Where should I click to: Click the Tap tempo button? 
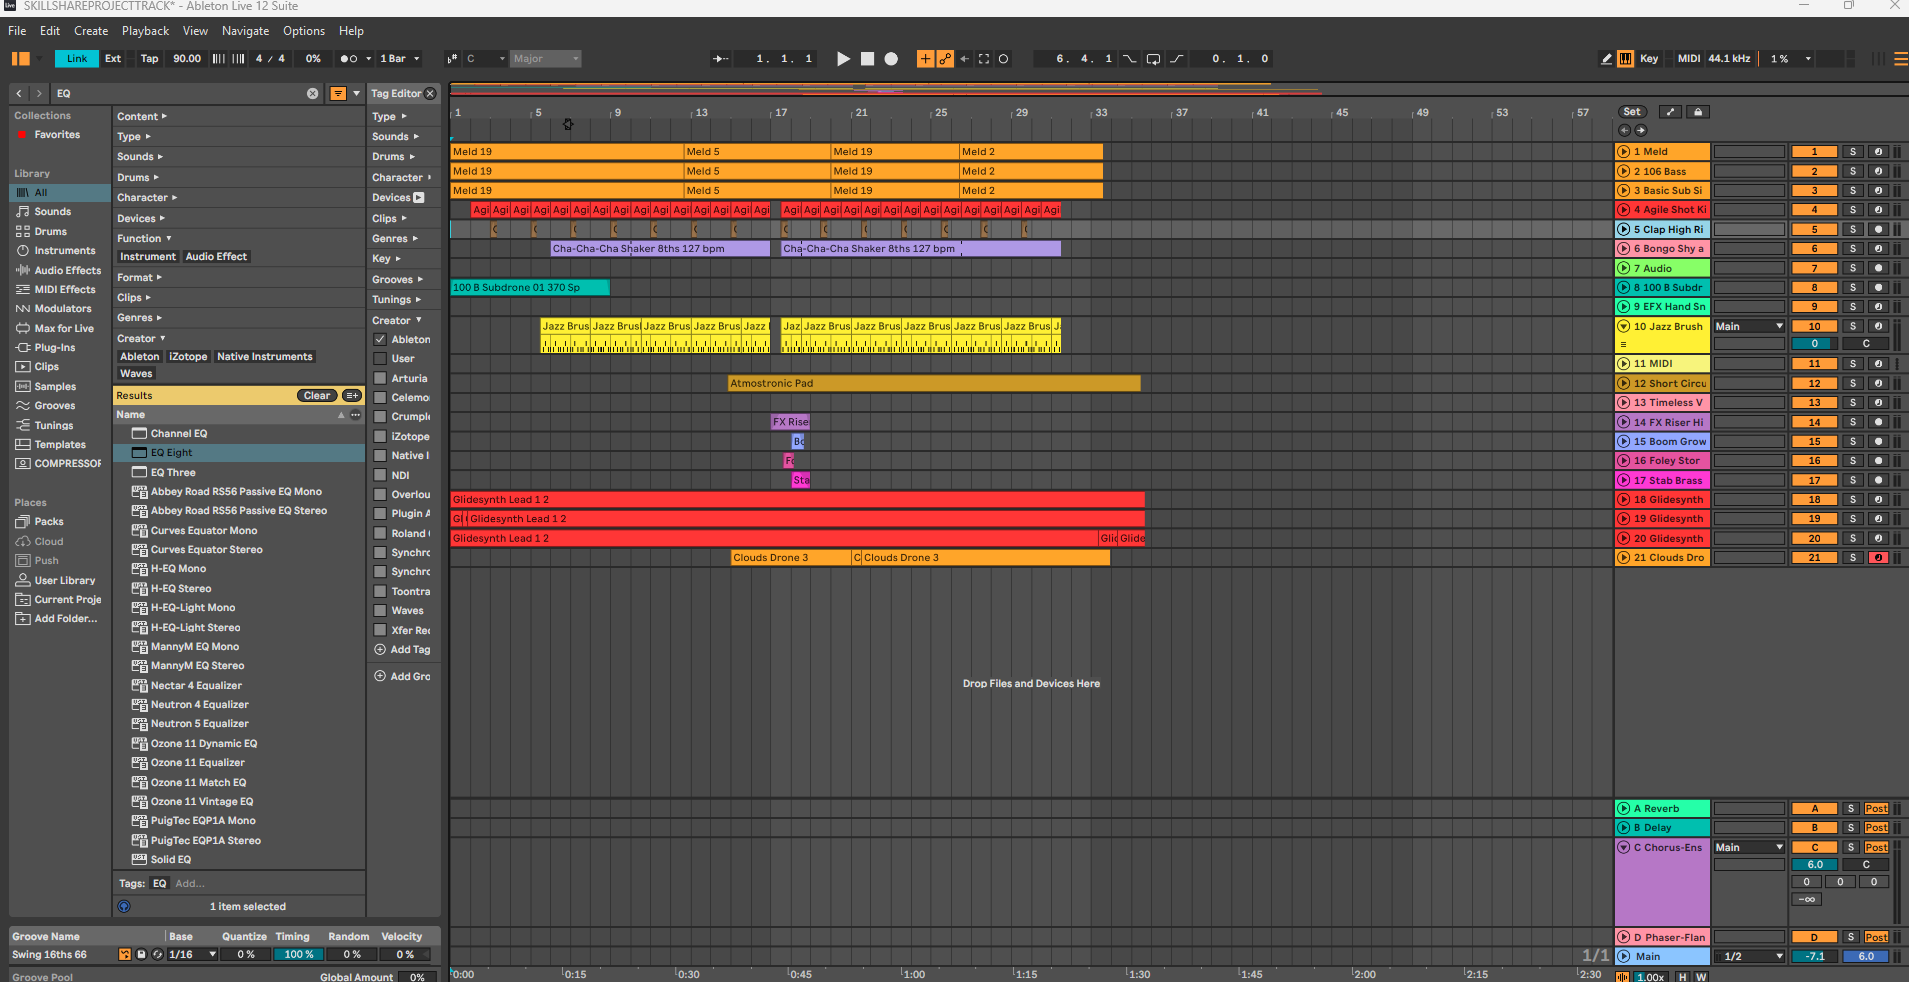149,59
